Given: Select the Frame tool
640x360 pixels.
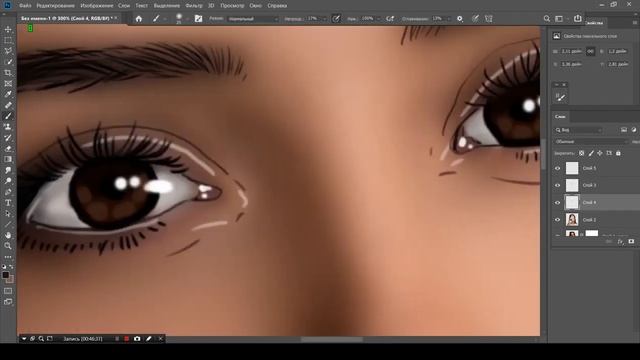Looking at the screenshot, I should tap(8, 84).
